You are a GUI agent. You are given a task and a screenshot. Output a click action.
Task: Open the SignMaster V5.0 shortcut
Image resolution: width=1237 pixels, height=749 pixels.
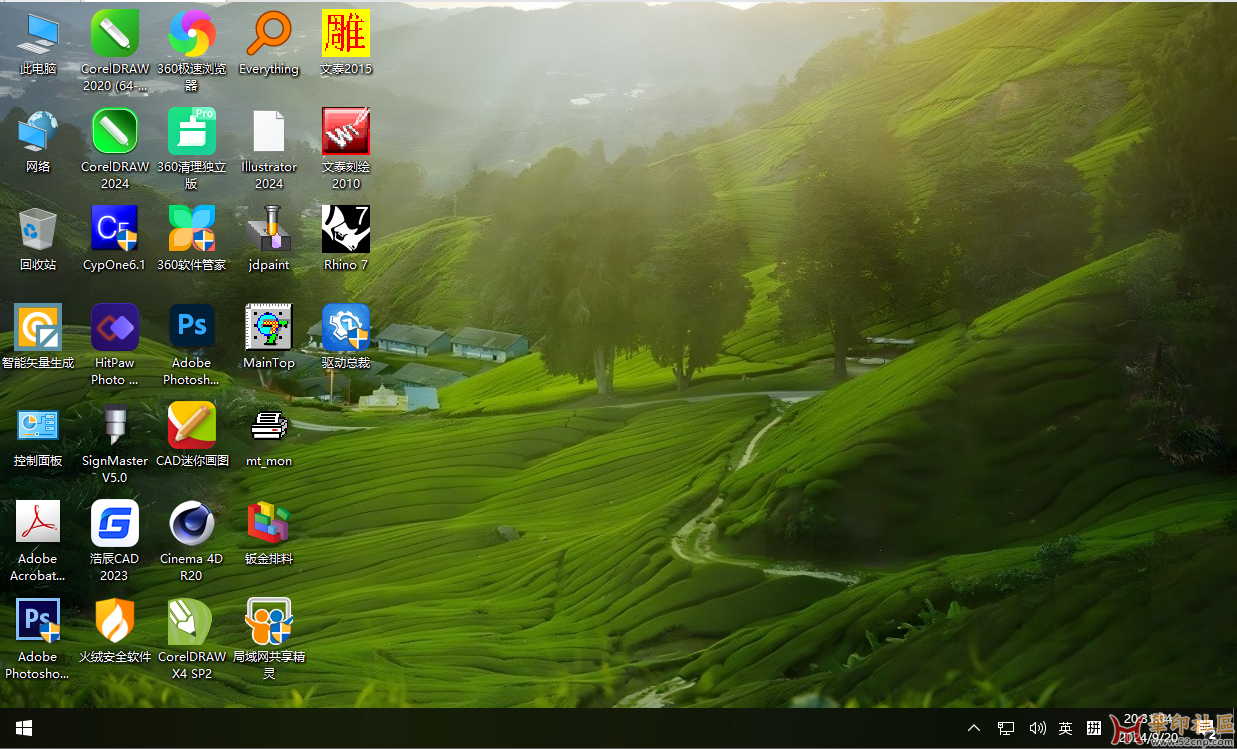coord(114,425)
